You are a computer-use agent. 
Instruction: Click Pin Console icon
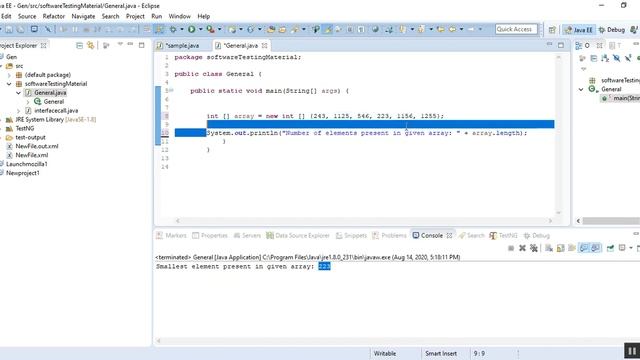(x=610, y=248)
